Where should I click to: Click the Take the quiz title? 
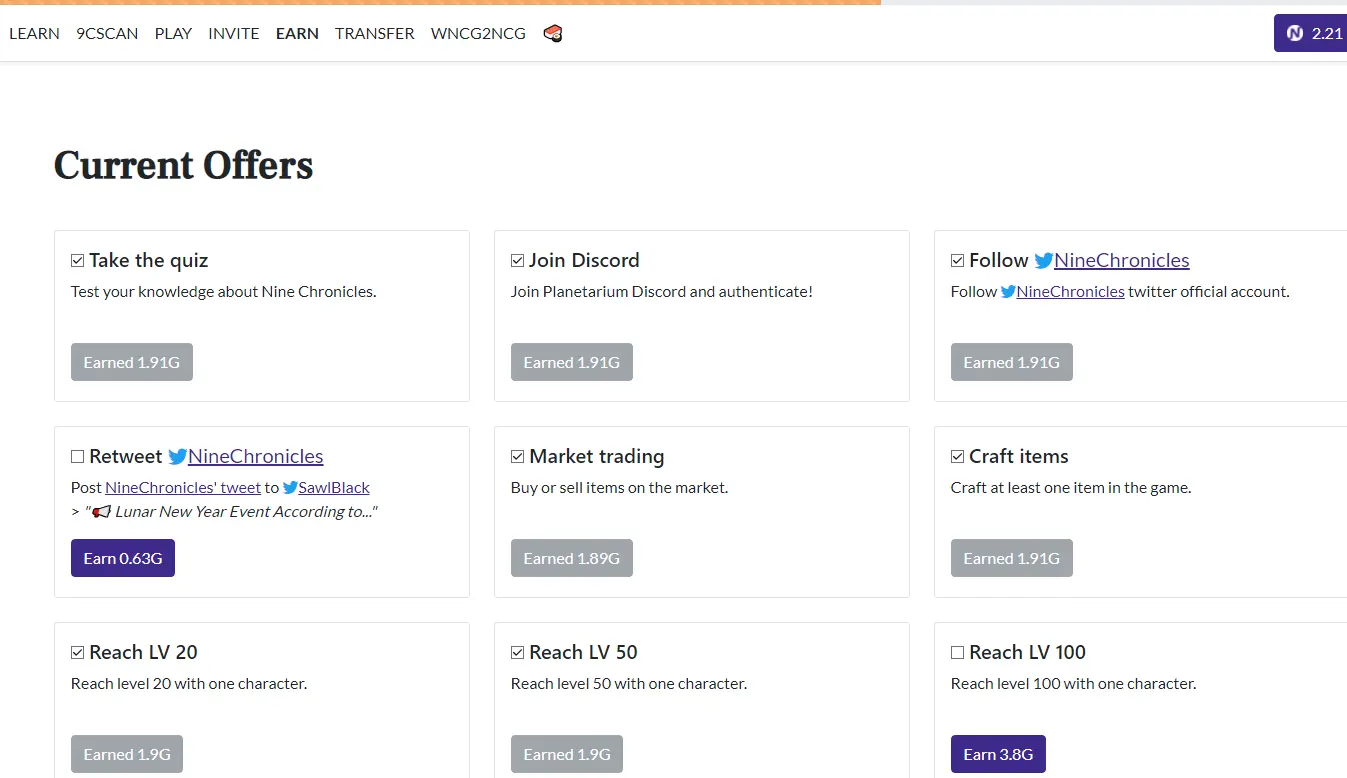(x=149, y=261)
